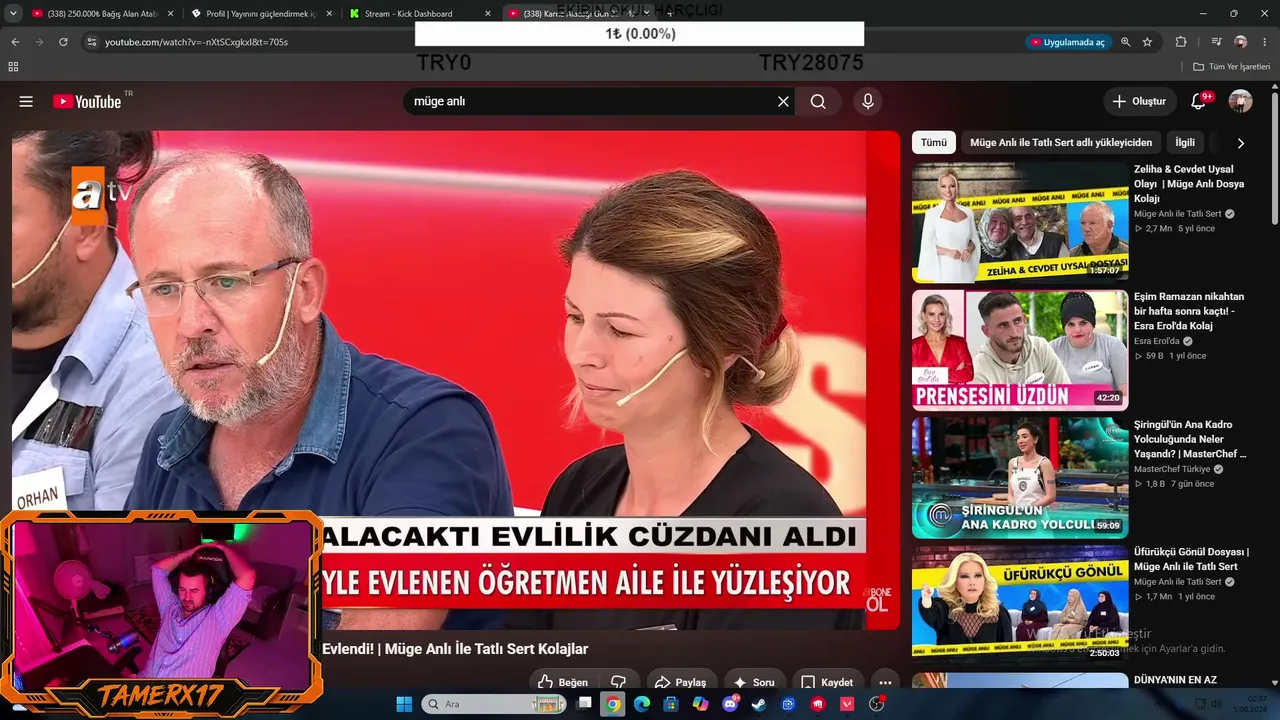Open 'Zeliha & Cevdet Uysal Olayı' video thumbnail
1280x720 pixels.
click(1020, 222)
